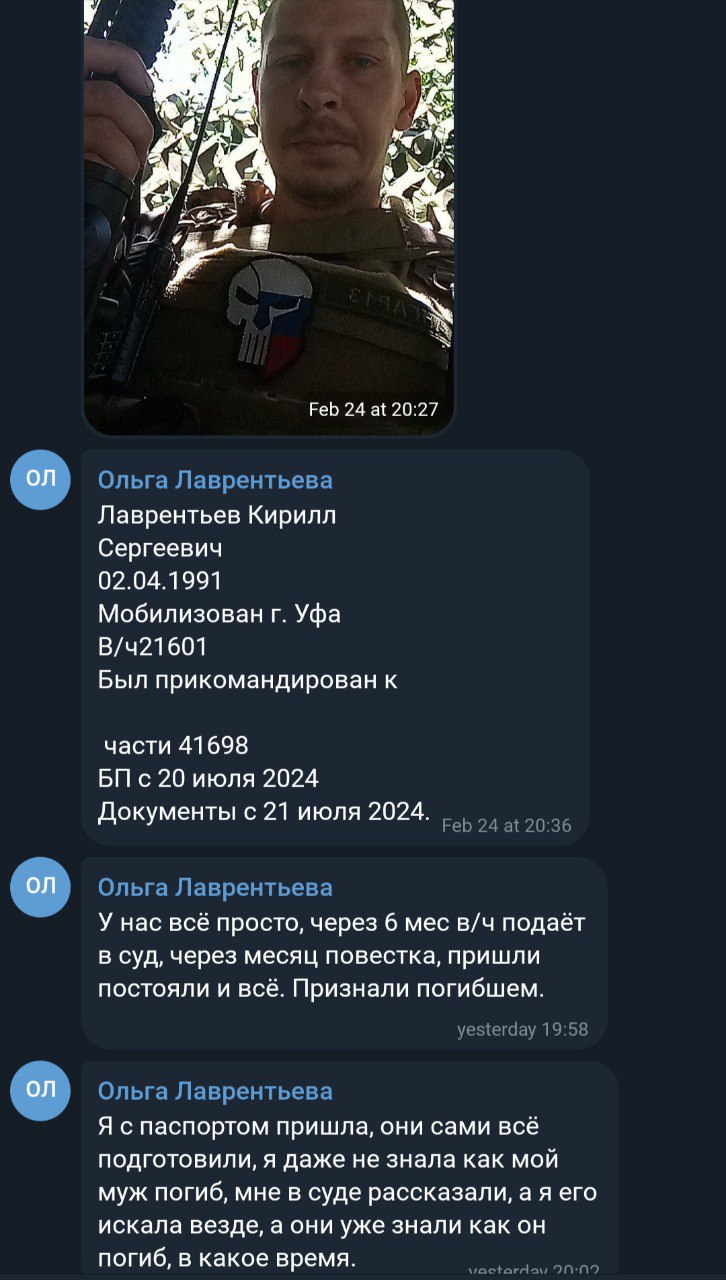
Task: Tap ОЛ avatar beside 'Я с паспортом пришла' message
Action: click(x=40, y=1090)
